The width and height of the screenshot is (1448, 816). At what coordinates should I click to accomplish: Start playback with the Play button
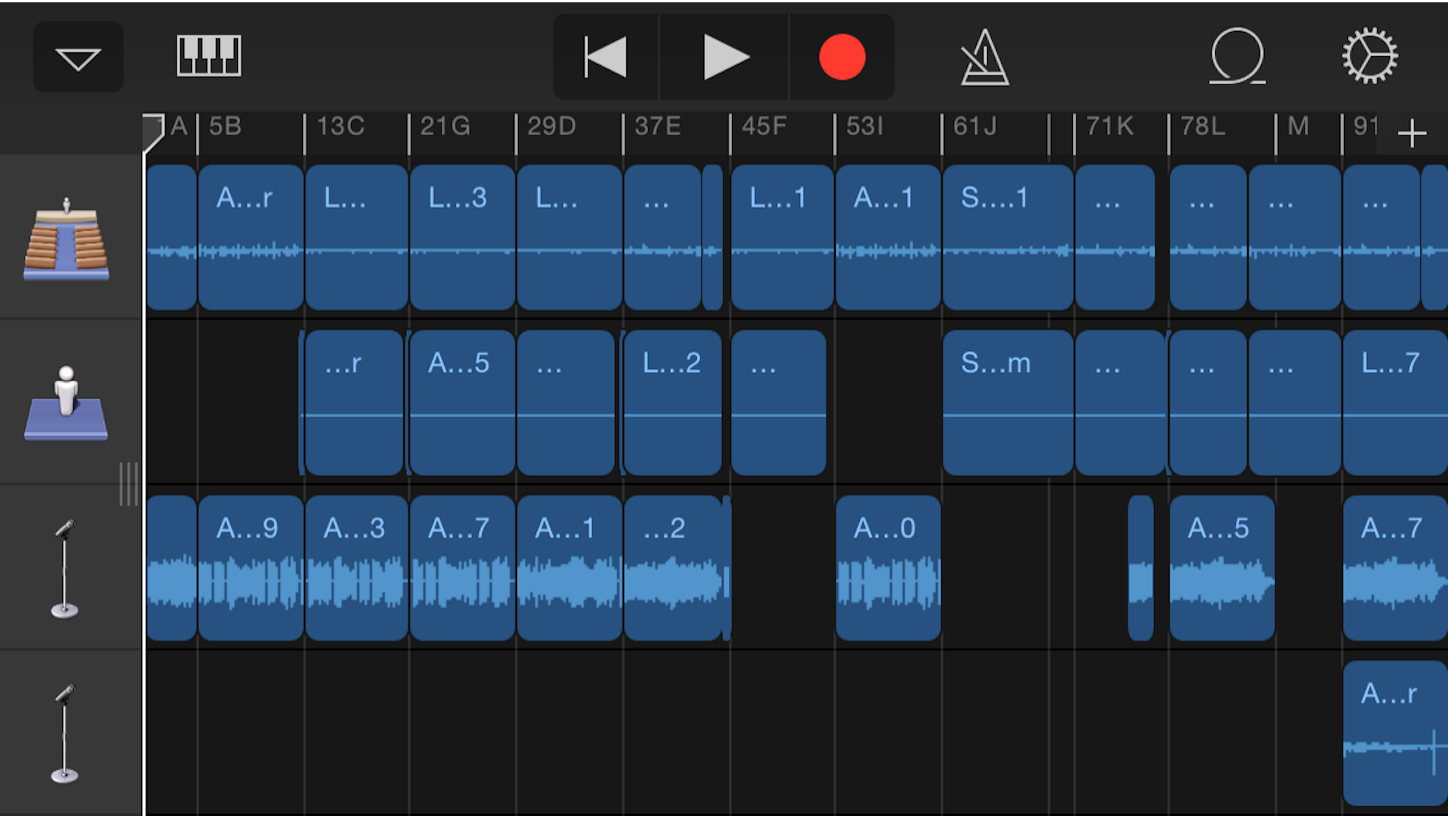[726, 57]
